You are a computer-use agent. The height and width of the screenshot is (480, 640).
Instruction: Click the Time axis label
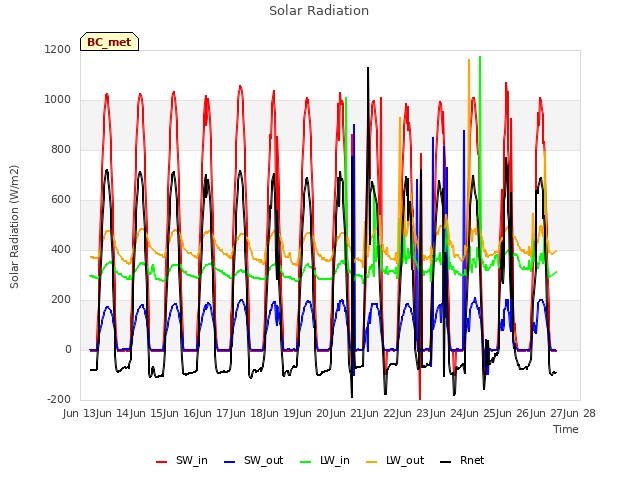pos(566,429)
